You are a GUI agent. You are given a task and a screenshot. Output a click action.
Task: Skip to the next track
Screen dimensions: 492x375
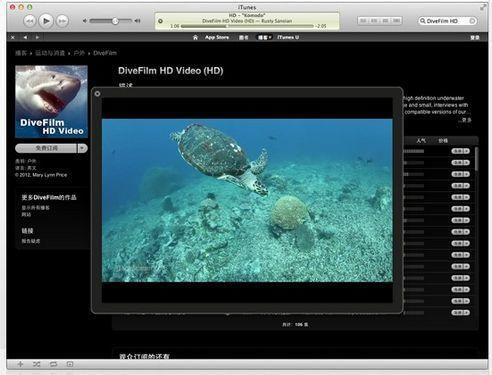pos(62,21)
